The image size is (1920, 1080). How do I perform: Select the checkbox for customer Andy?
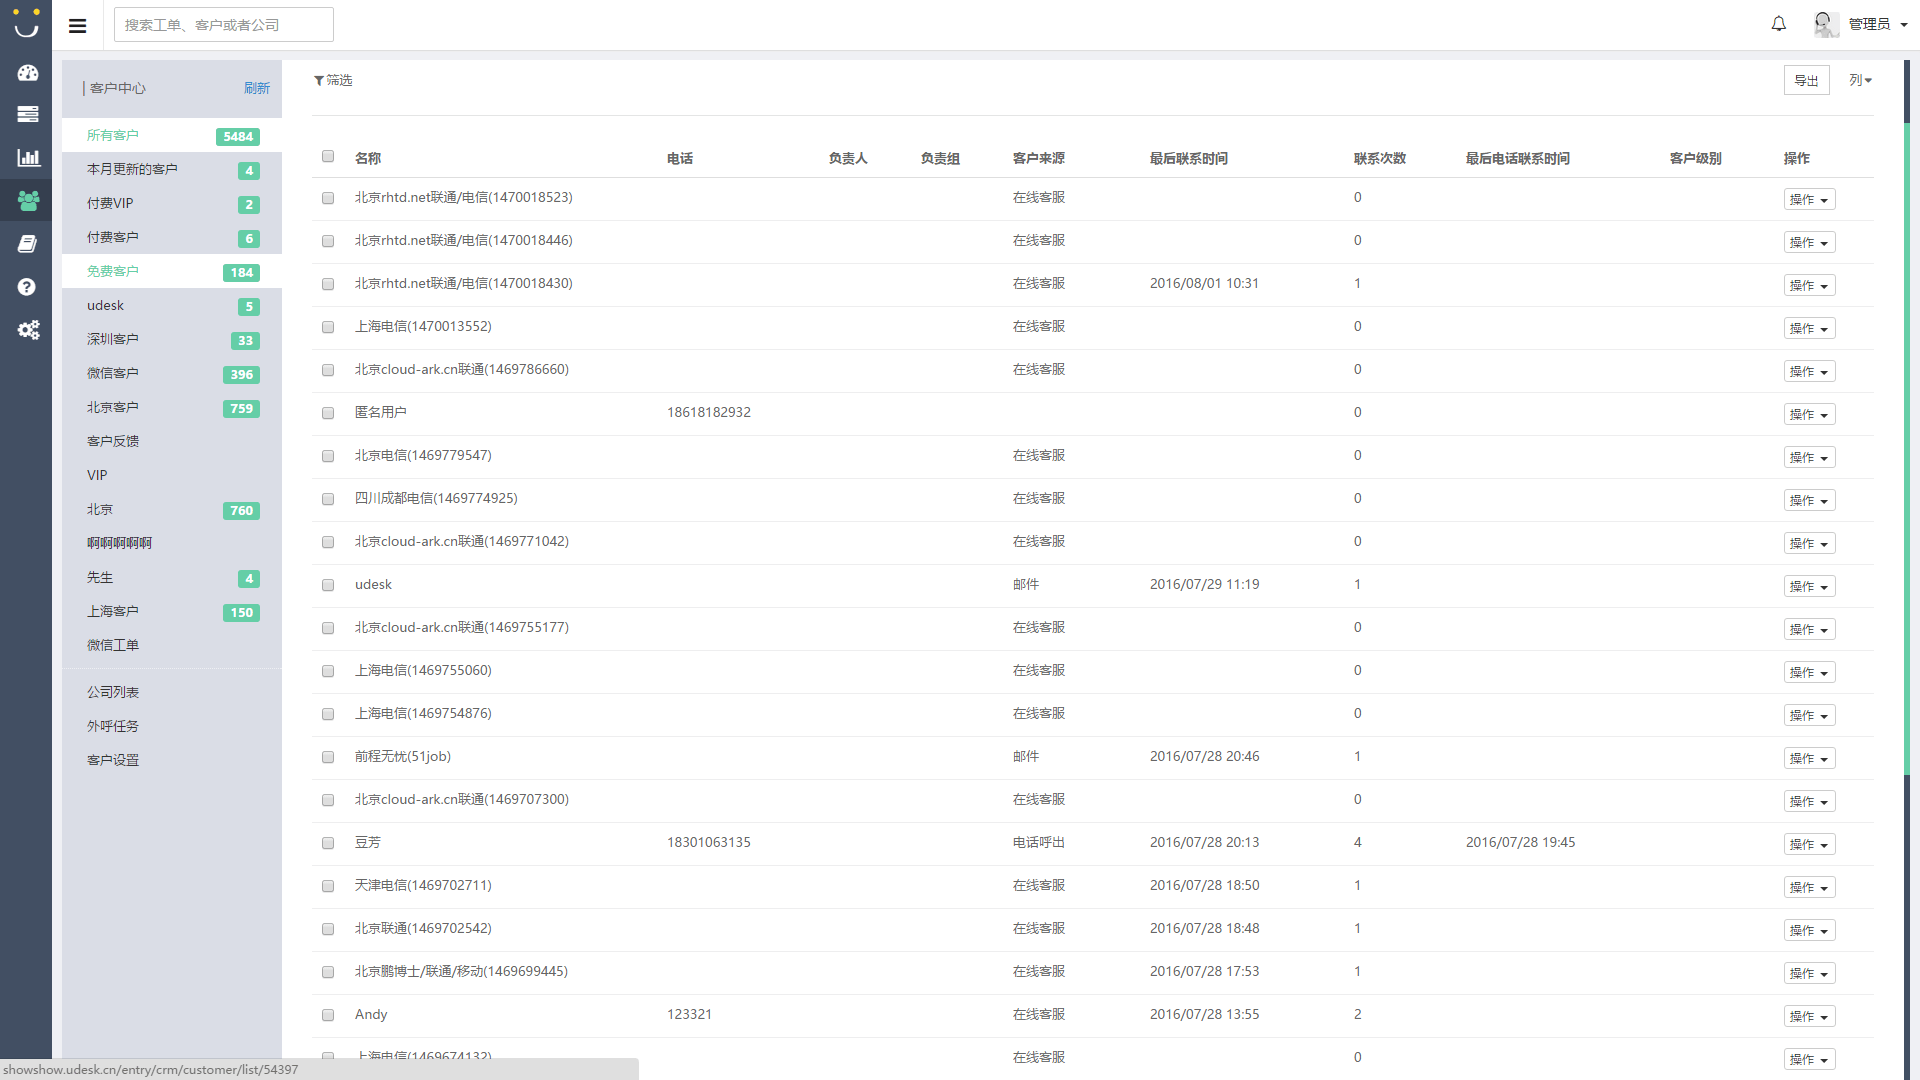(x=328, y=1015)
